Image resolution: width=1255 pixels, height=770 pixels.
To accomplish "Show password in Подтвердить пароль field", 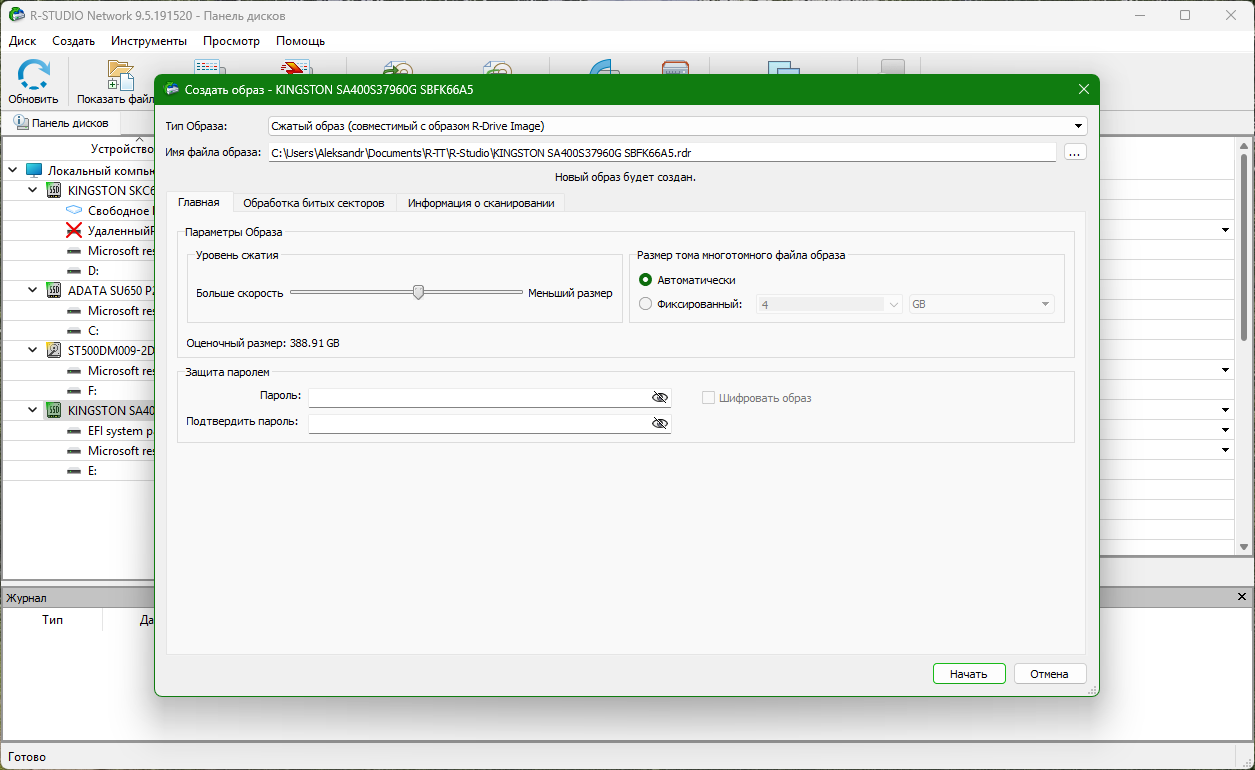I will click(659, 423).
